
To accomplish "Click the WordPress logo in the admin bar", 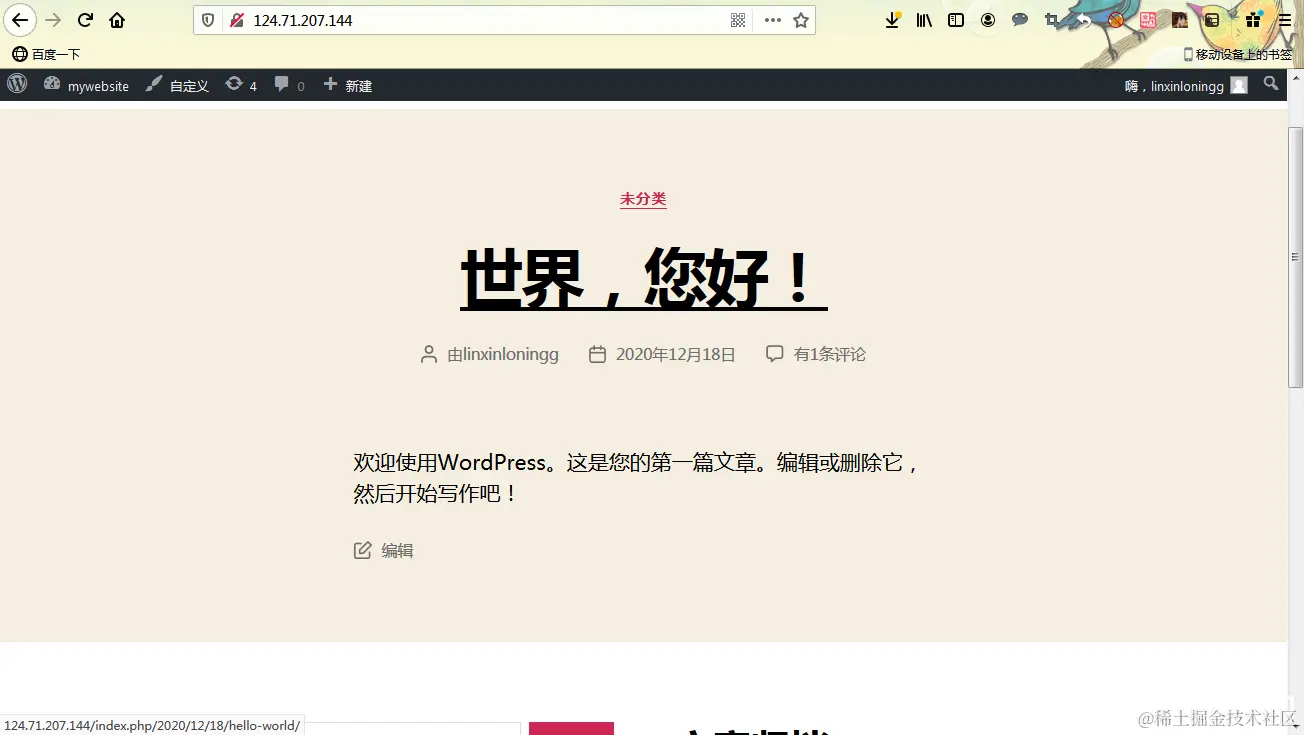I will coord(16,85).
